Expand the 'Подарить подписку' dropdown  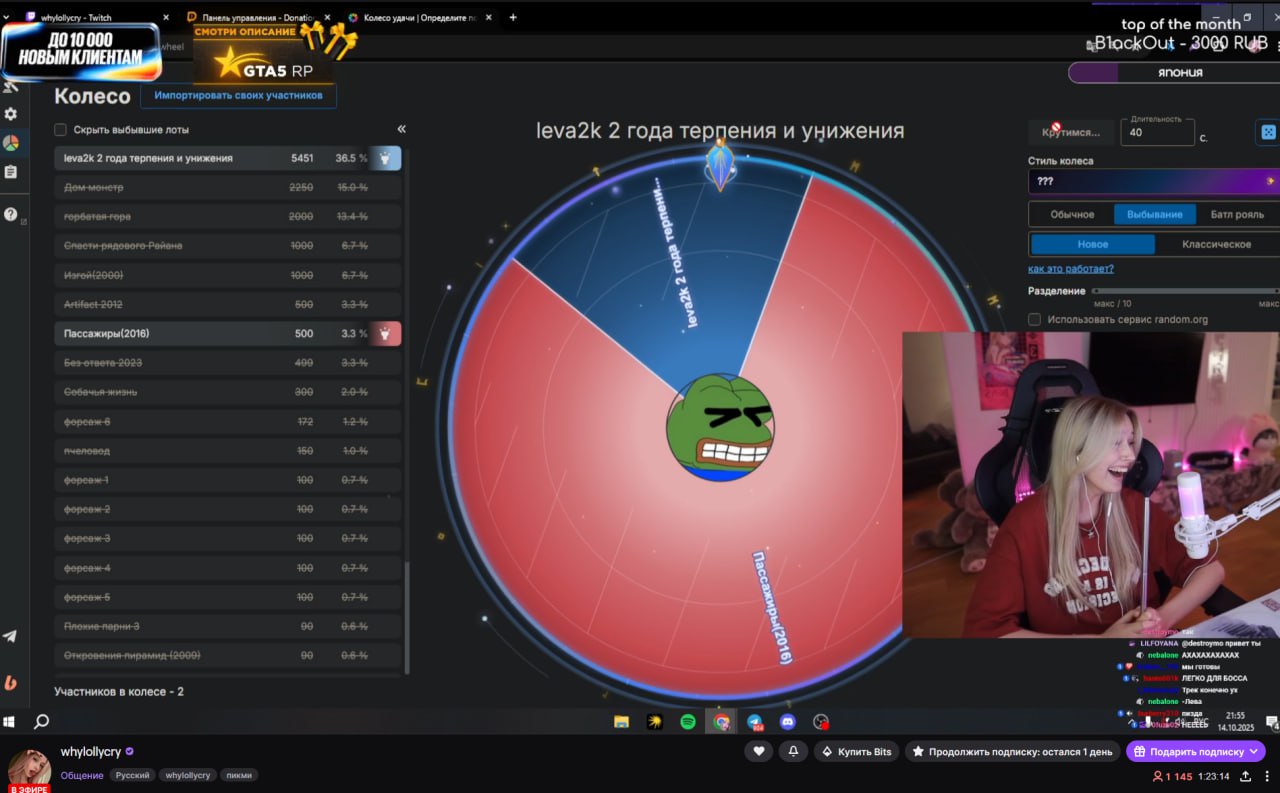(1255, 752)
